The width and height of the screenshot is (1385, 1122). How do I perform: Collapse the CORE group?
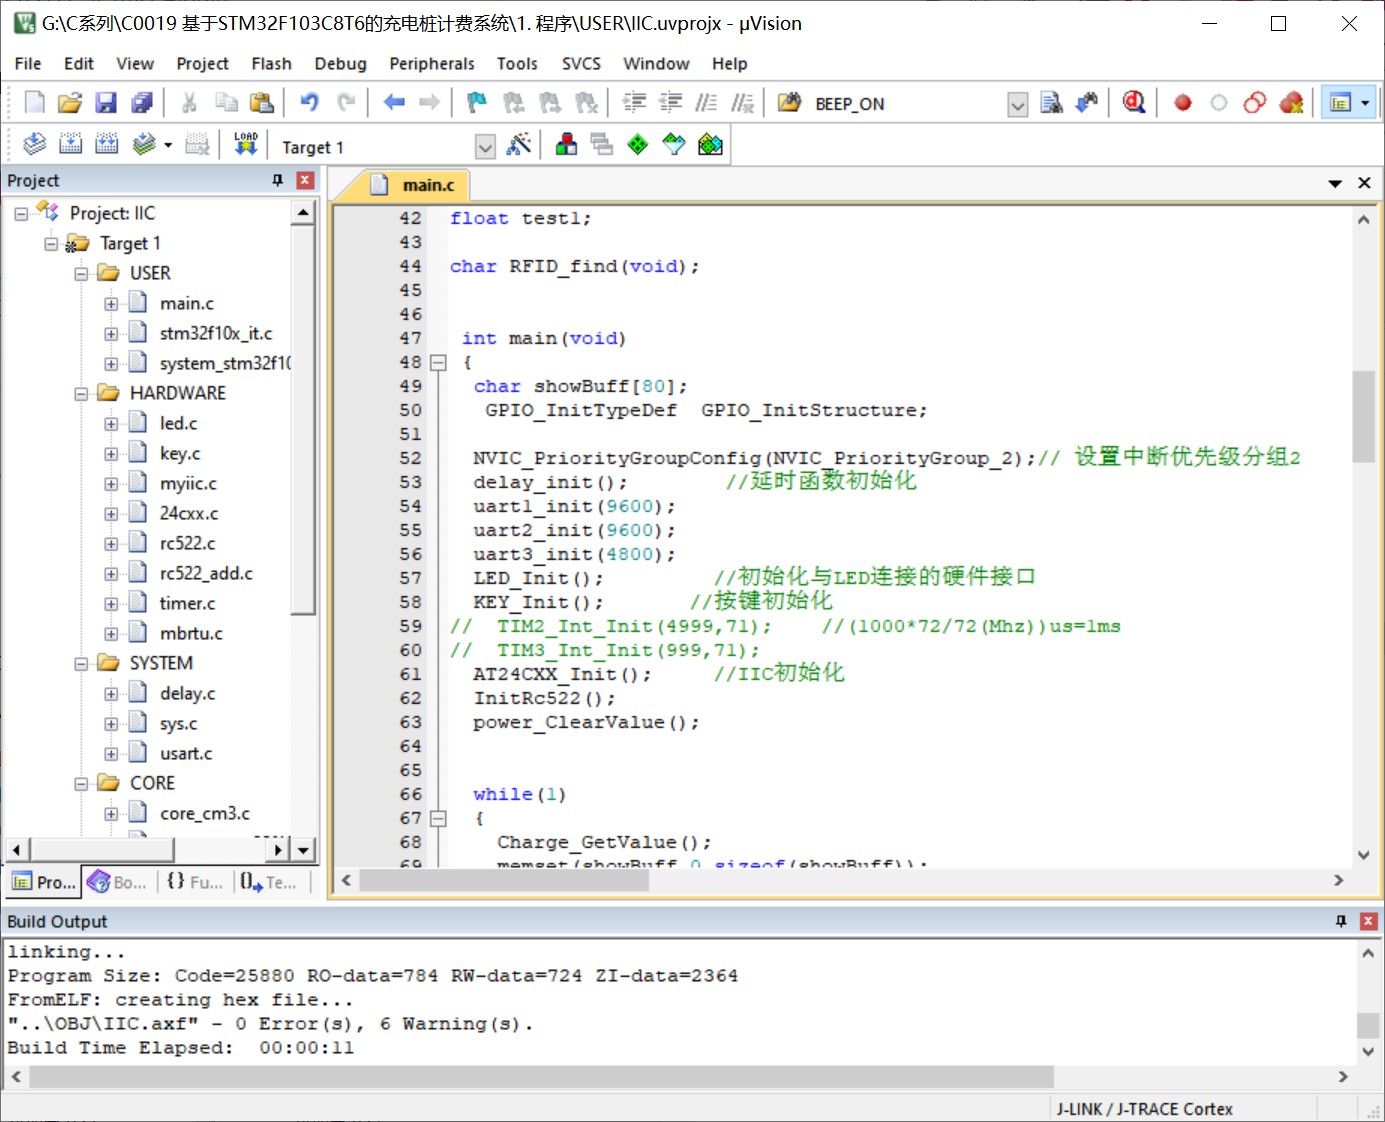[x=82, y=784]
